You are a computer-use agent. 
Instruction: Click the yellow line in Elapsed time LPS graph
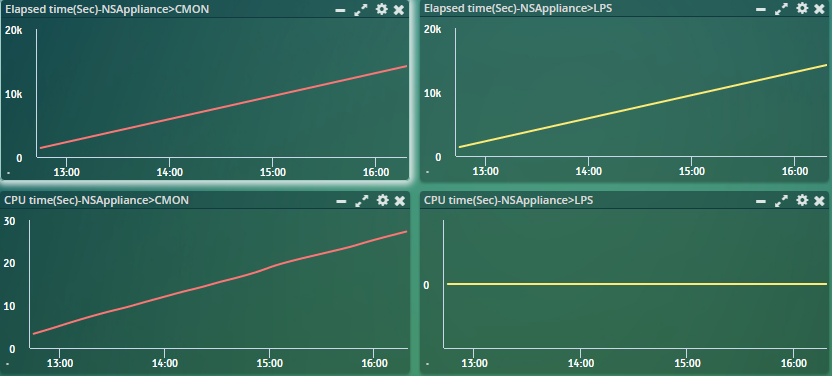point(642,106)
